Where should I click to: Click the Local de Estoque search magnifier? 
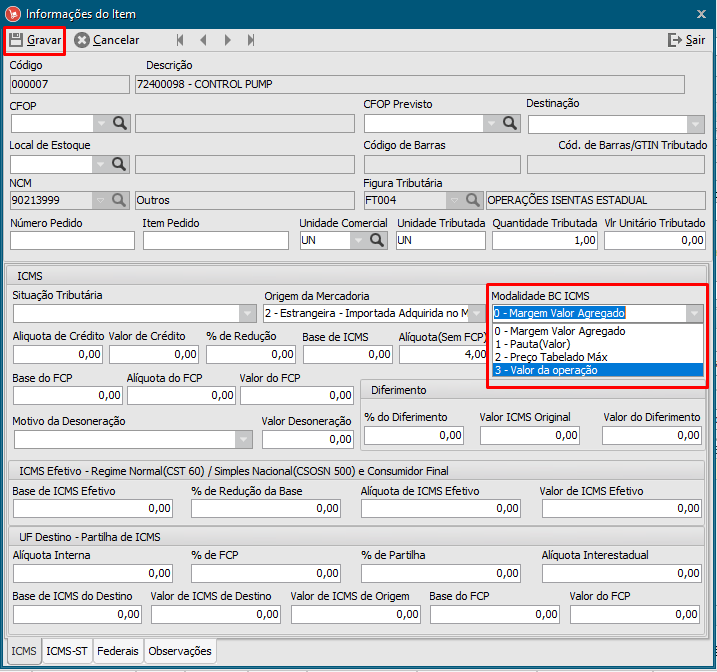pyautogui.click(x=120, y=164)
